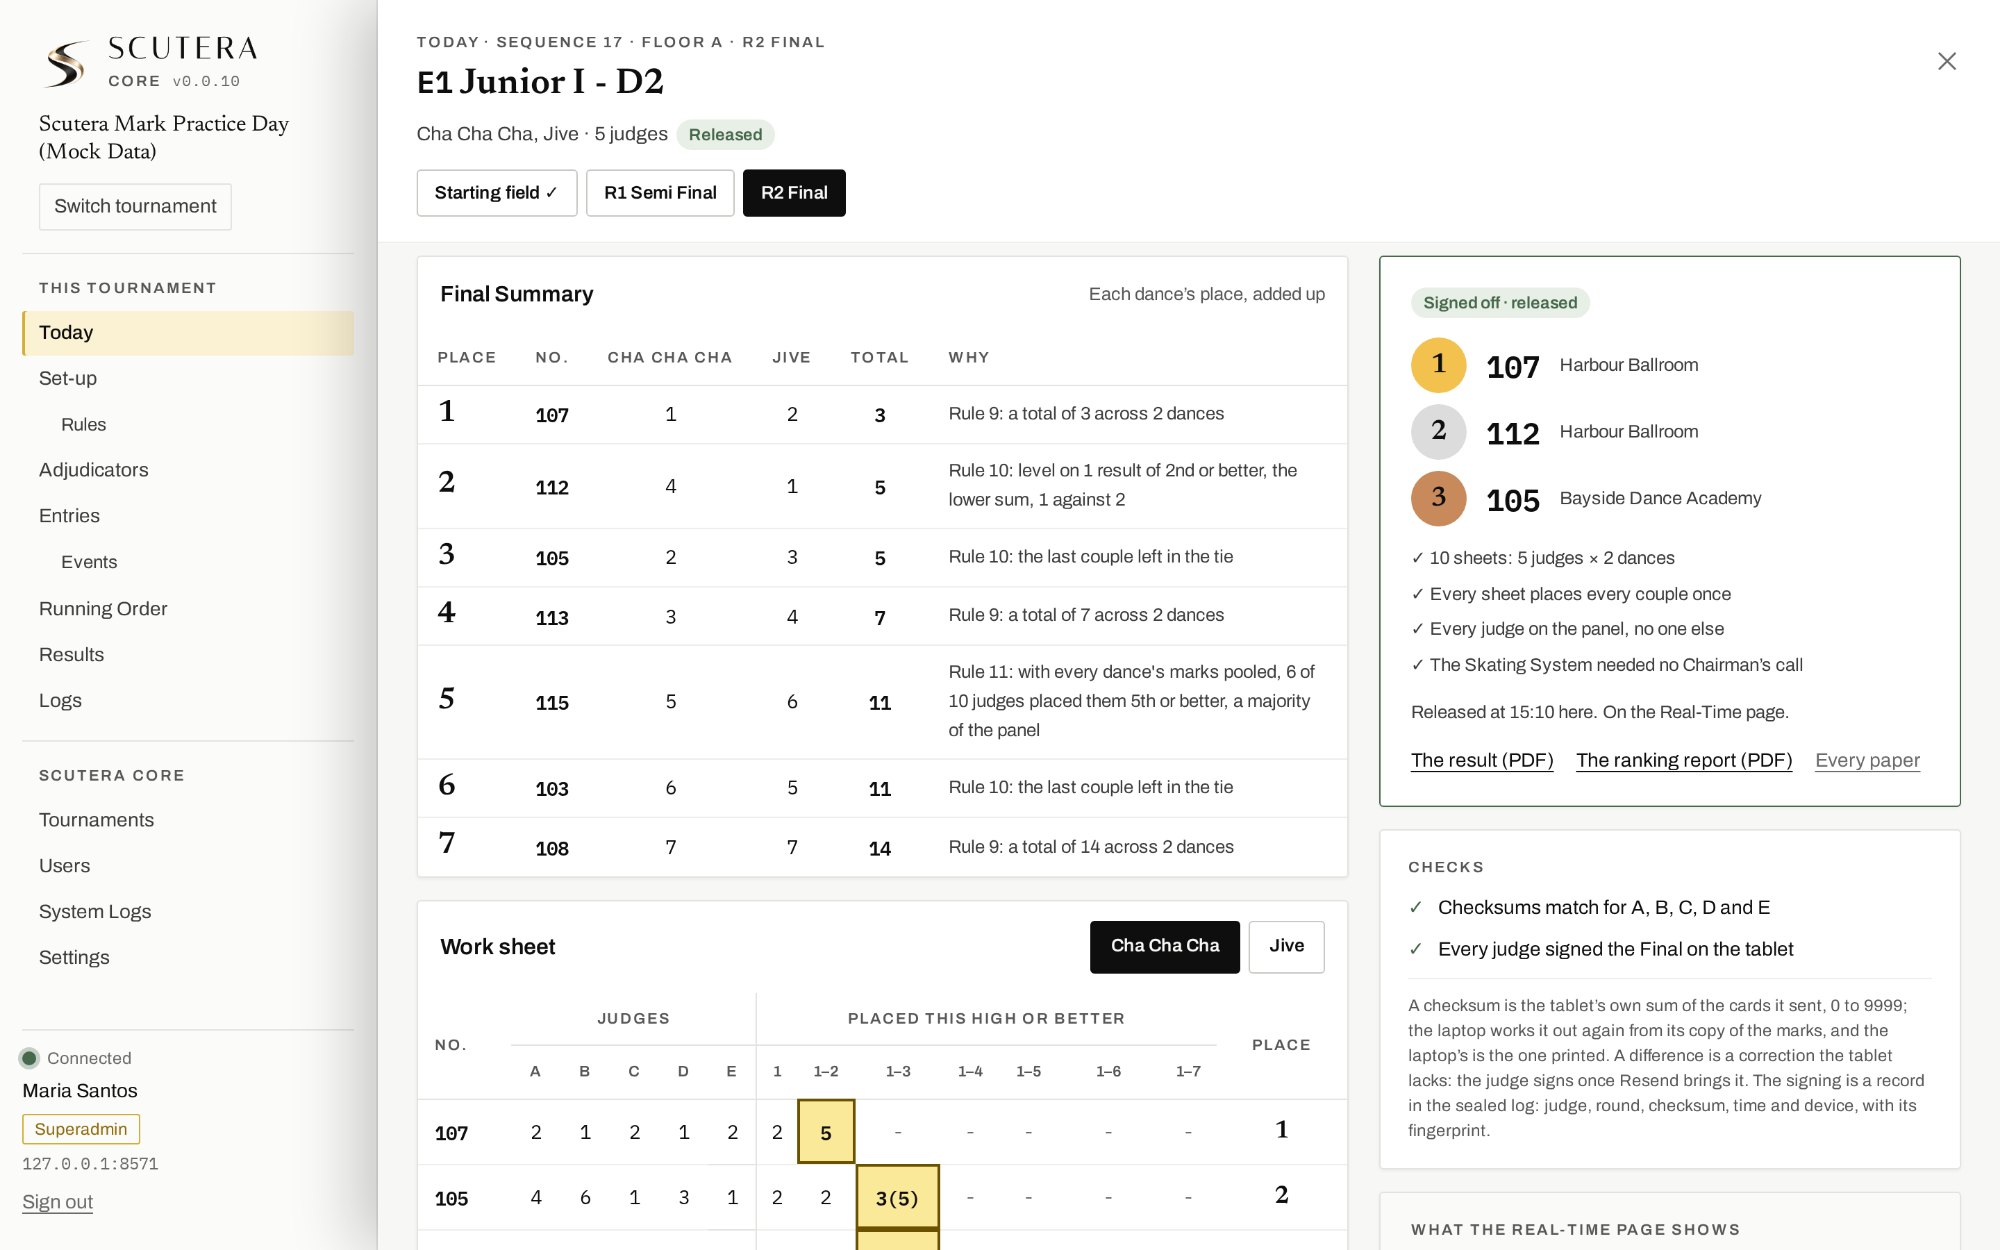Click the Scutera logo icon
2000x1250 pixels.
[66, 64]
